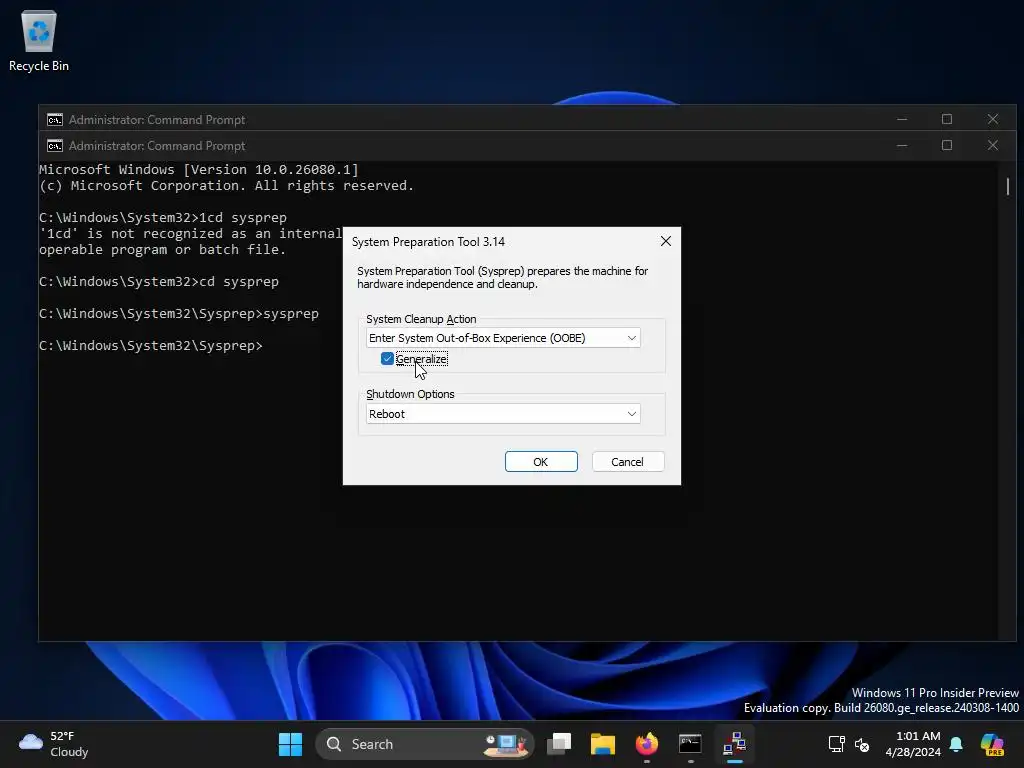Click the muted volume tray icon
This screenshot has width=1024, height=768.
coord(862,744)
